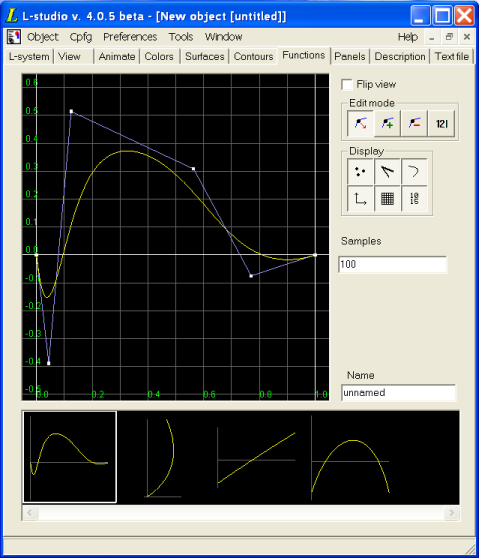479x558 pixels.
Task: Click the curve endpoint at x 1.0
Action: point(315,255)
